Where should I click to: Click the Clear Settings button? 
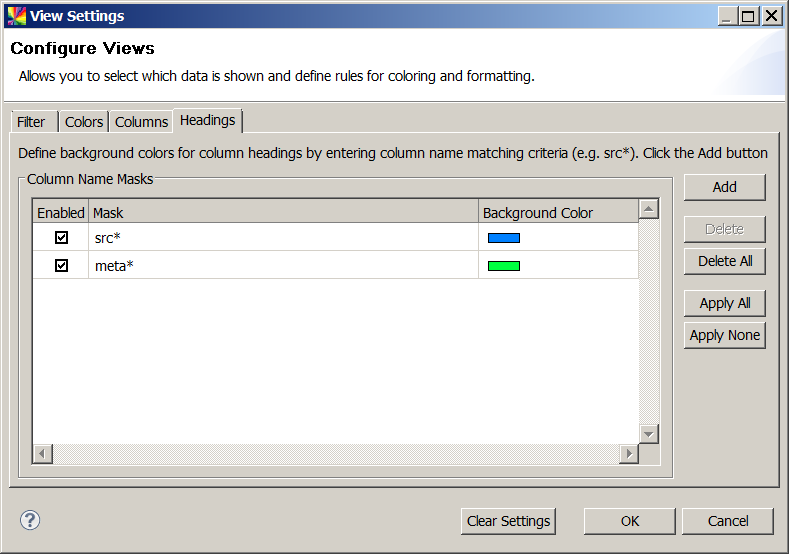pyautogui.click(x=509, y=521)
